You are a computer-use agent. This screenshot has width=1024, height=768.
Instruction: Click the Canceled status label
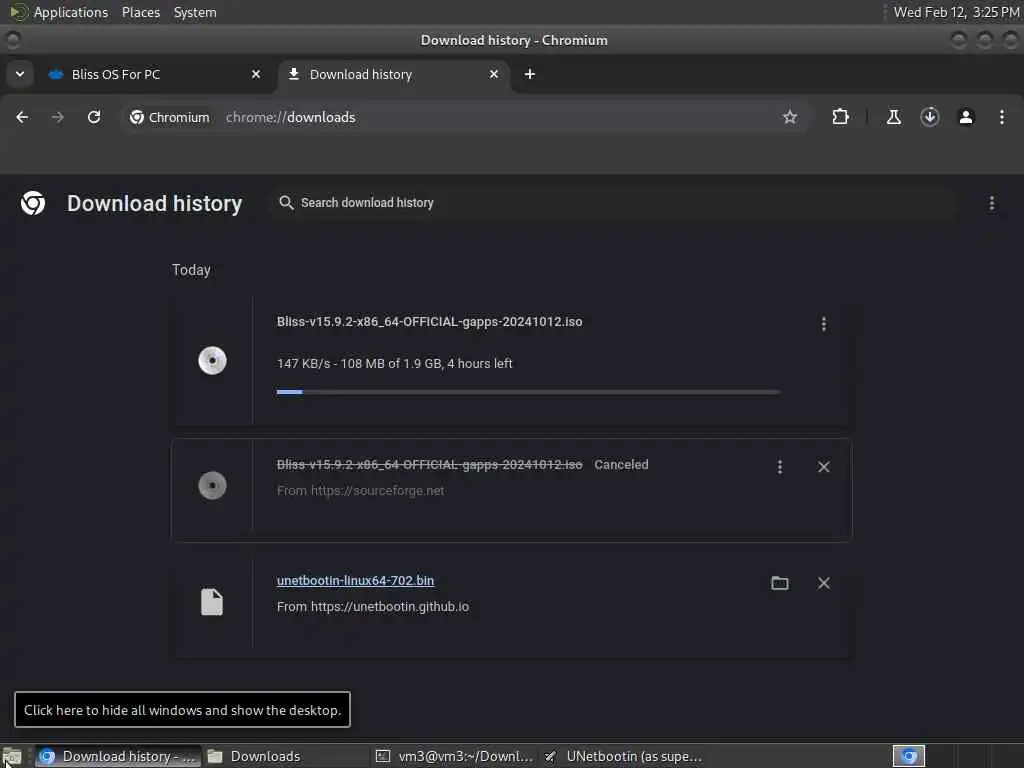click(621, 464)
